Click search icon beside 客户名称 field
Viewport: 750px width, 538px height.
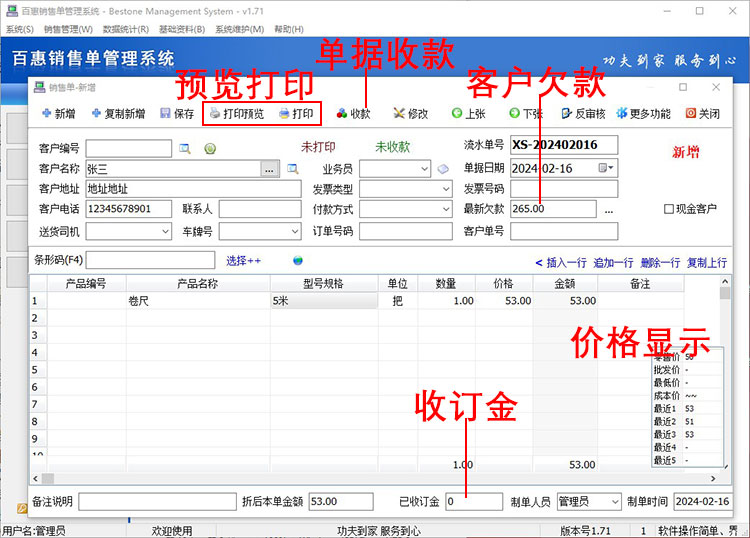[293, 168]
